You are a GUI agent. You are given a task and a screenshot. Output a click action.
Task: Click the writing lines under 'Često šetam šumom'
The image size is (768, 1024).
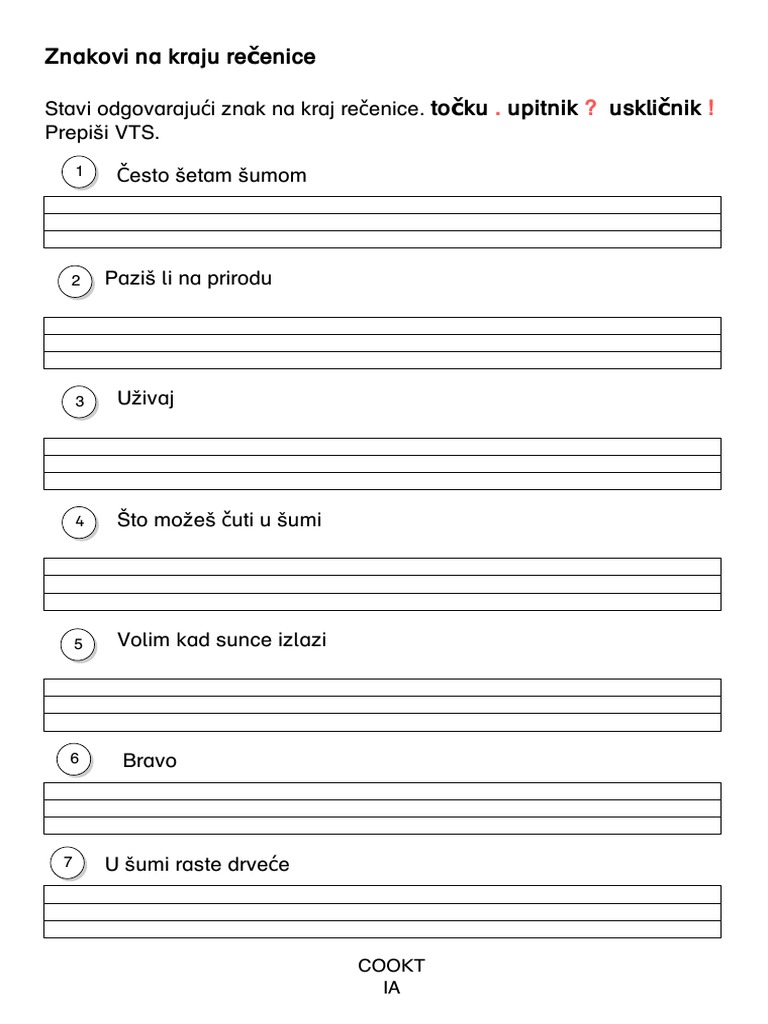click(x=382, y=222)
